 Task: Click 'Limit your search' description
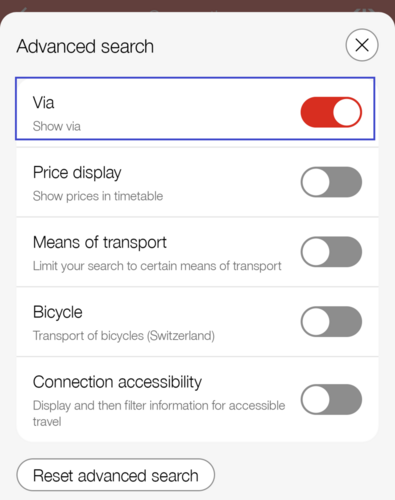tap(157, 266)
